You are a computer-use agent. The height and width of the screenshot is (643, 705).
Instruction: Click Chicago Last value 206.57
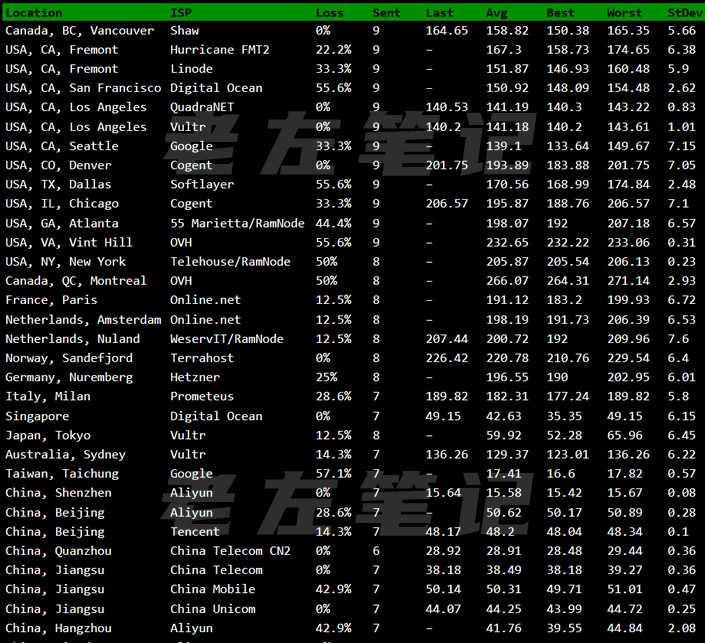coord(447,204)
